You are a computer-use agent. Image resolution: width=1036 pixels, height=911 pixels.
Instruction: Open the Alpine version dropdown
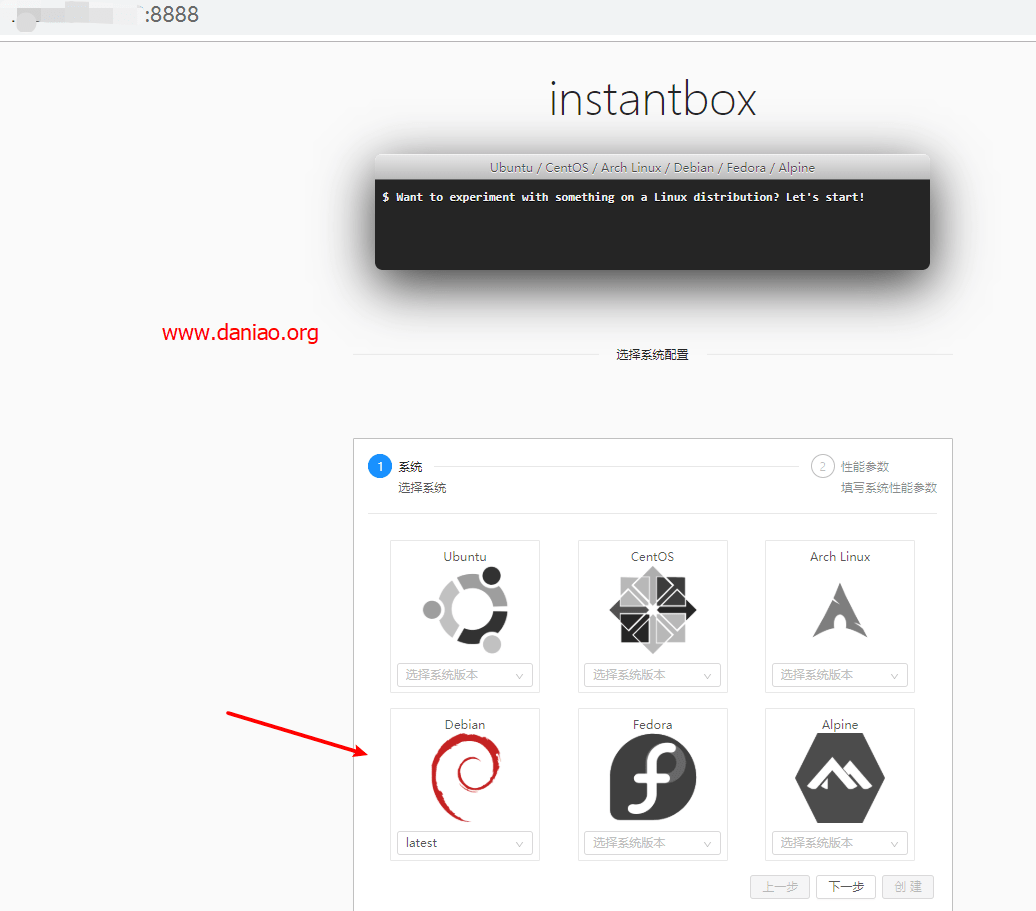pos(840,843)
